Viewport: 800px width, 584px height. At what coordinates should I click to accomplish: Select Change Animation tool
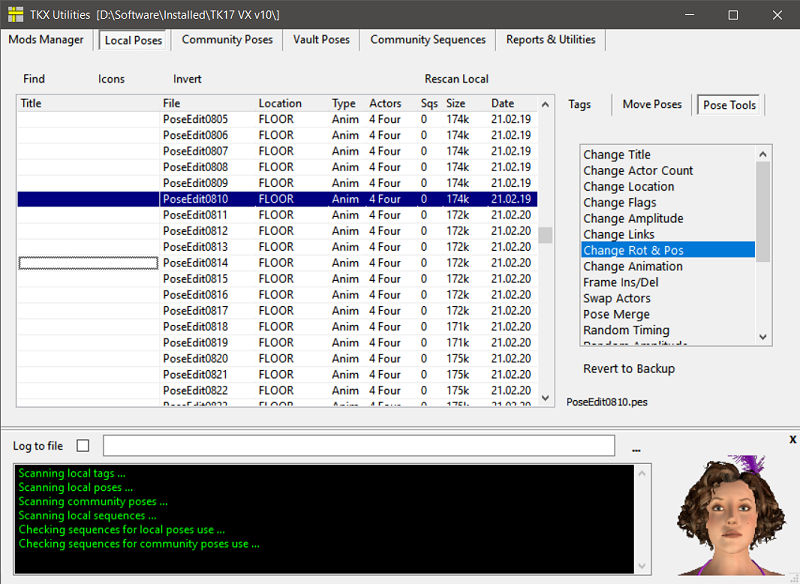[x=668, y=266]
